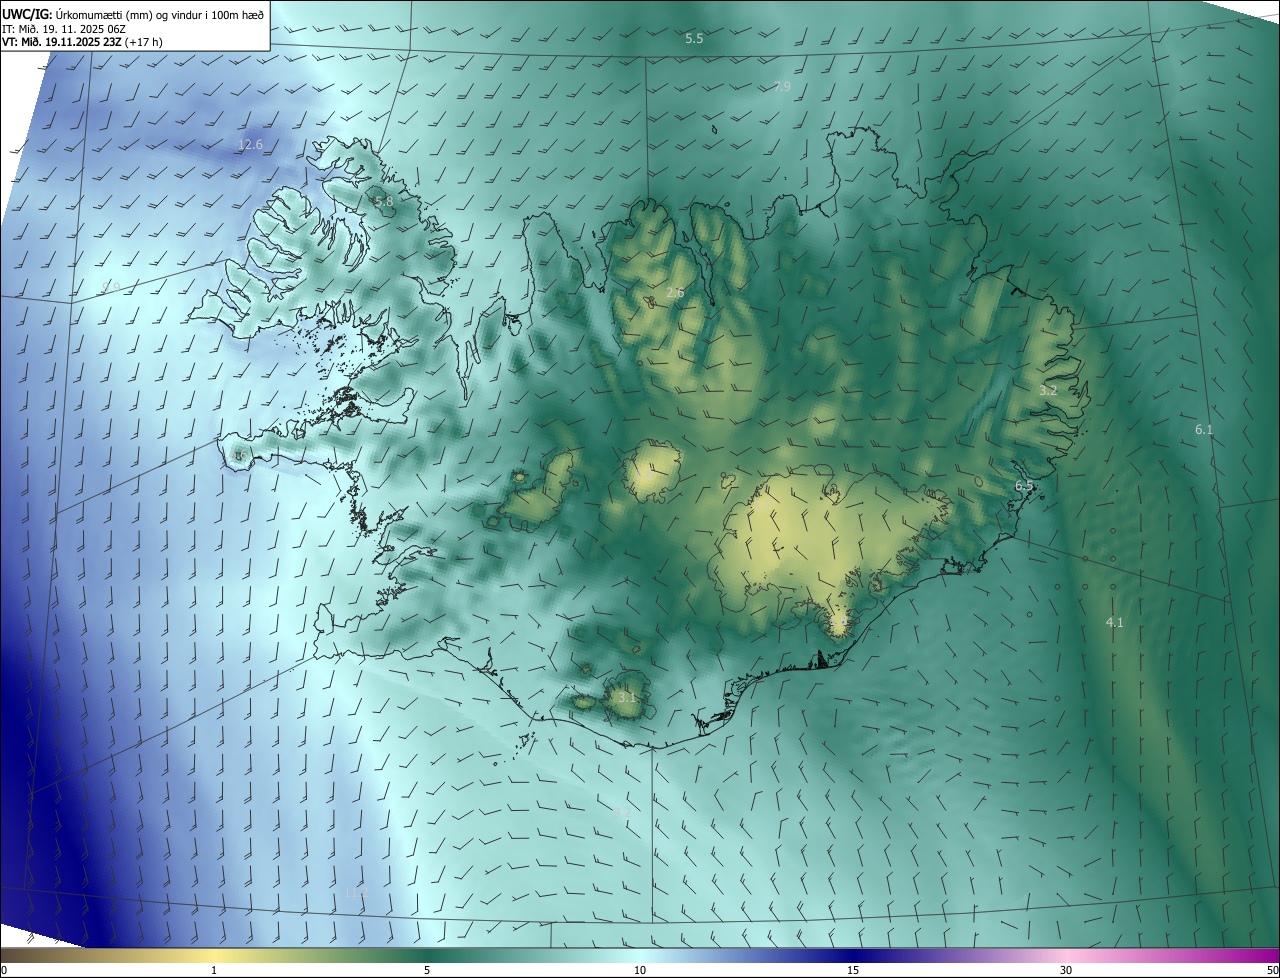The image size is (1280, 978).
Task: Click the 12.6 precipitation label in the northwest sea
Action: [x=250, y=145]
